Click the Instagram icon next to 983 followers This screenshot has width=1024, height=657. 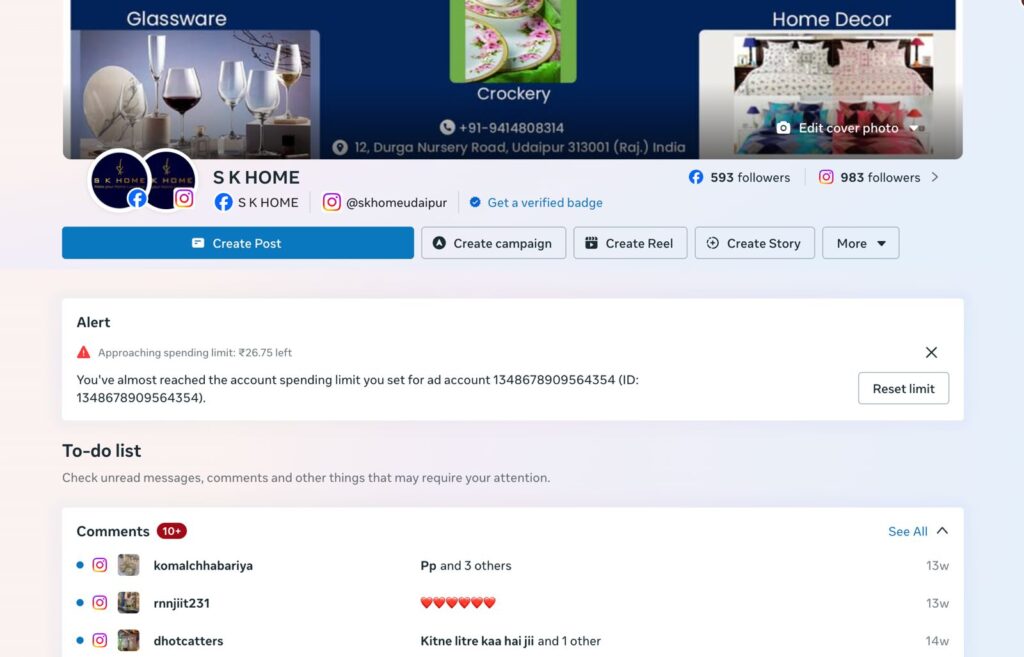[x=826, y=177]
